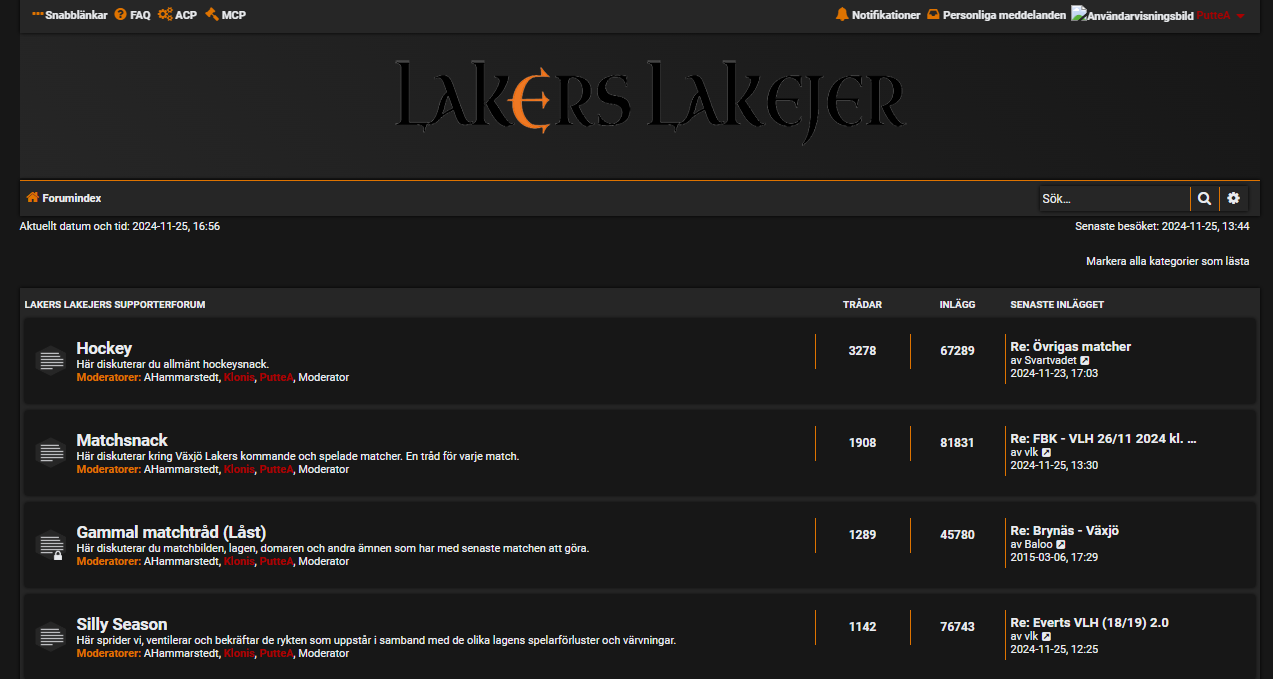
Task: Open last post Re: FBK - VLH 26/11
Action: click(1103, 439)
